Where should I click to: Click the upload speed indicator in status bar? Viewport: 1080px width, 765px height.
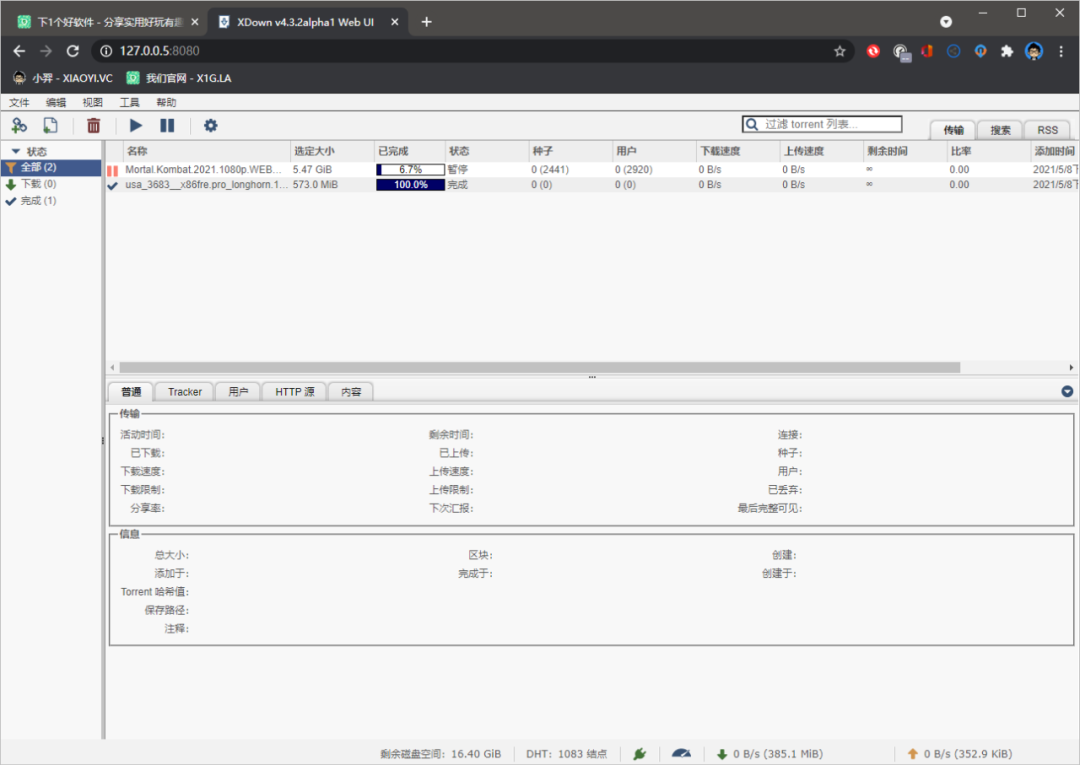[x=957, y=753]
